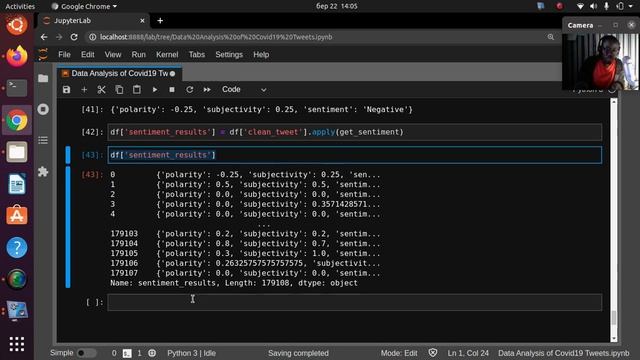Viewport: 640px width, 360px height.
Task: Open the system status menu arrow
Action: tap(631, 6)
